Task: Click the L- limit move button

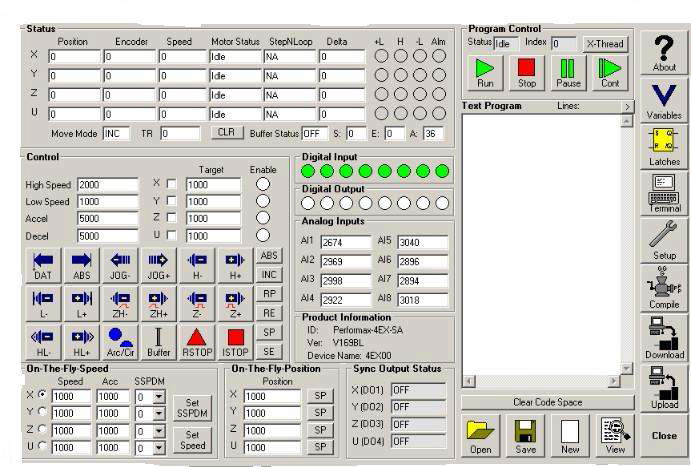Action: [x=43, y=304]
